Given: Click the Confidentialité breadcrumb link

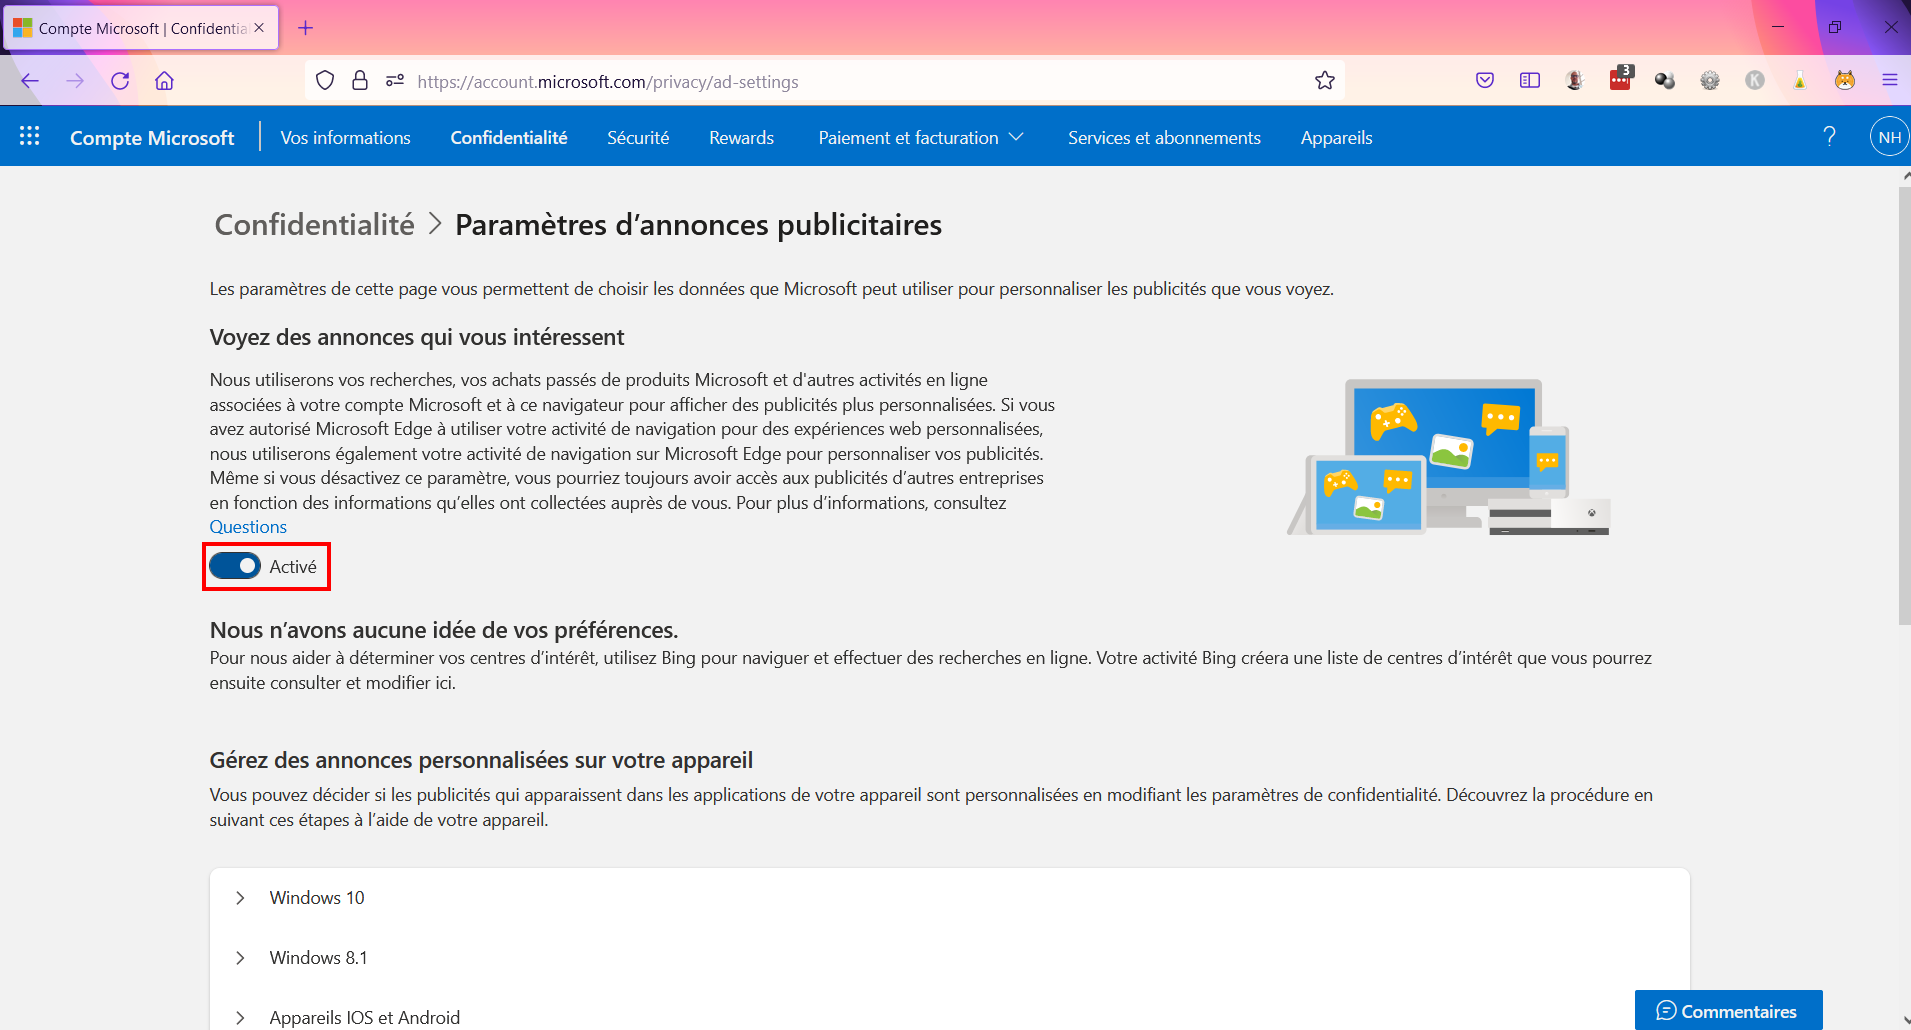Looking at the screenshot, I should 314,224.
